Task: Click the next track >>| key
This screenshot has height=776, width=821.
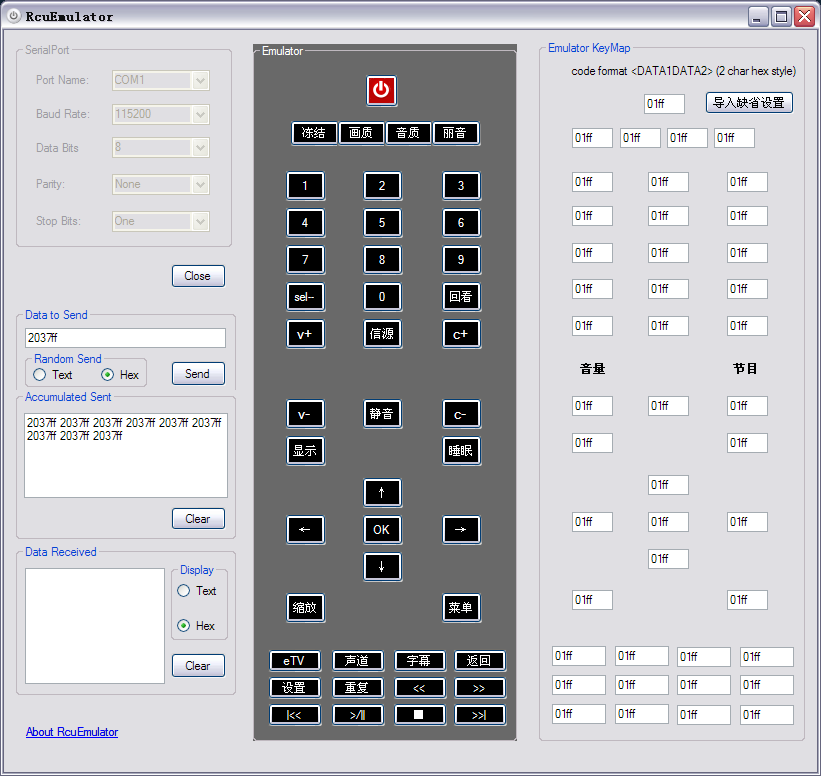Action: click(x=479, y=715)
